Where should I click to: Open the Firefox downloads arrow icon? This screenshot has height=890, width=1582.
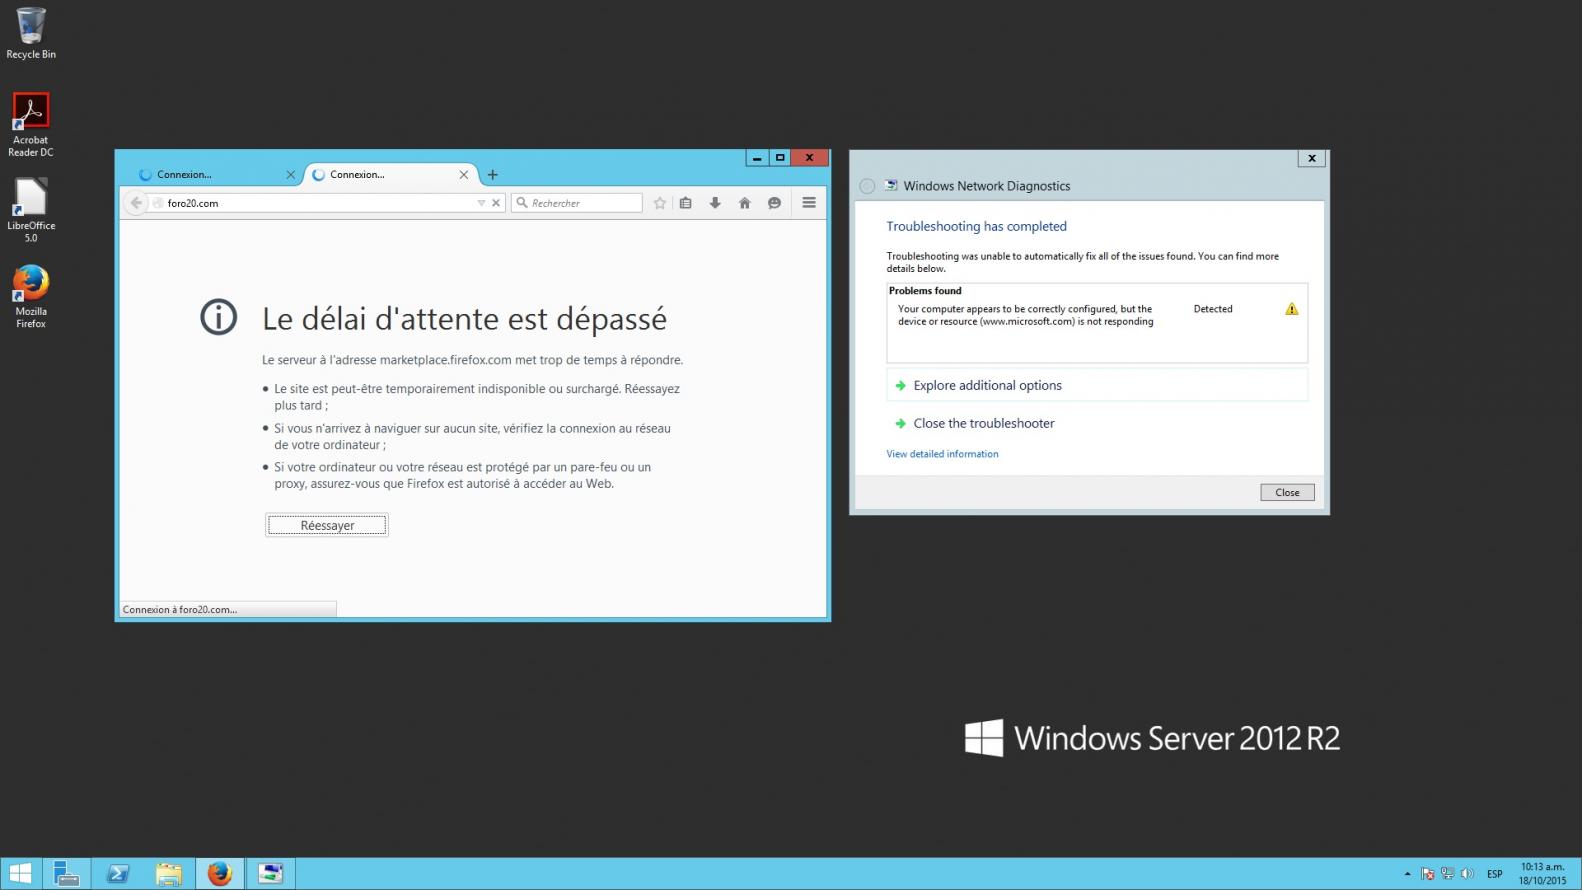tap(715, 203)
